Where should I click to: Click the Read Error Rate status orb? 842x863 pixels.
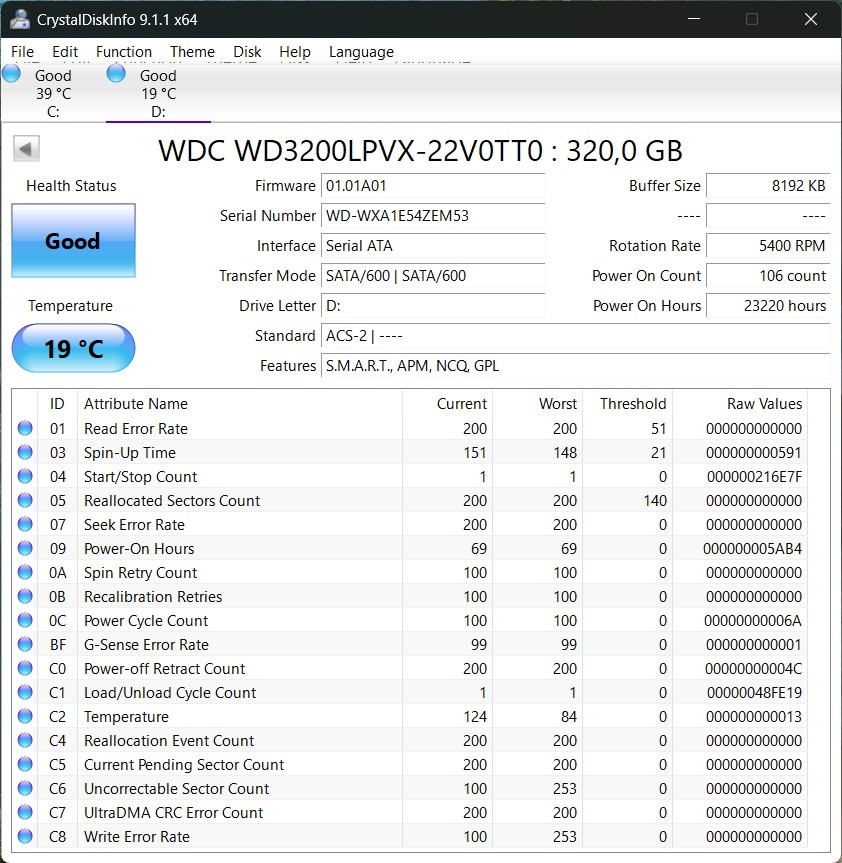point(26,429)
